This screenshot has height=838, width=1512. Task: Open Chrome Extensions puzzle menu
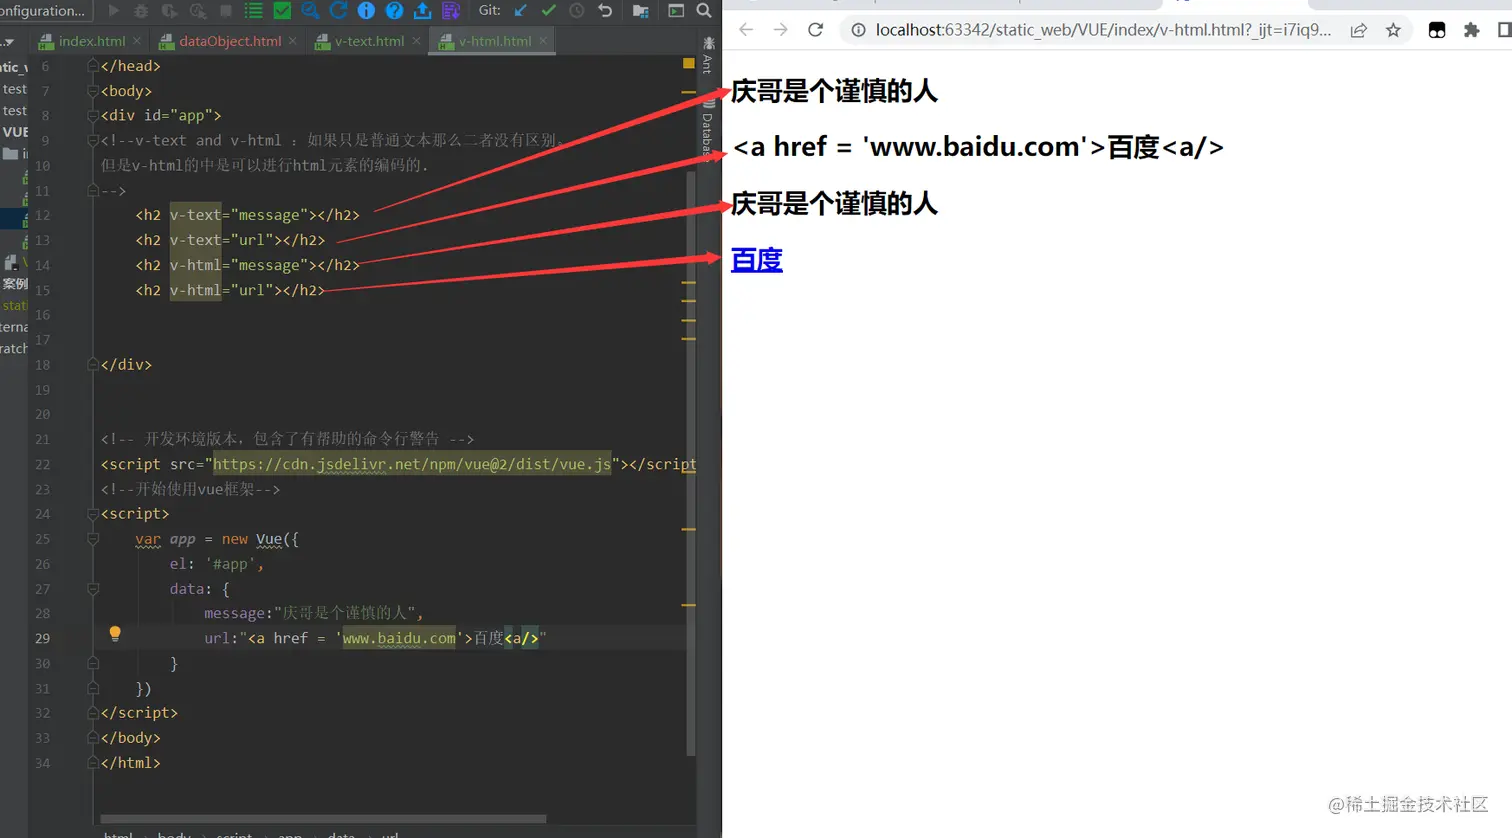pos(1471,30)
